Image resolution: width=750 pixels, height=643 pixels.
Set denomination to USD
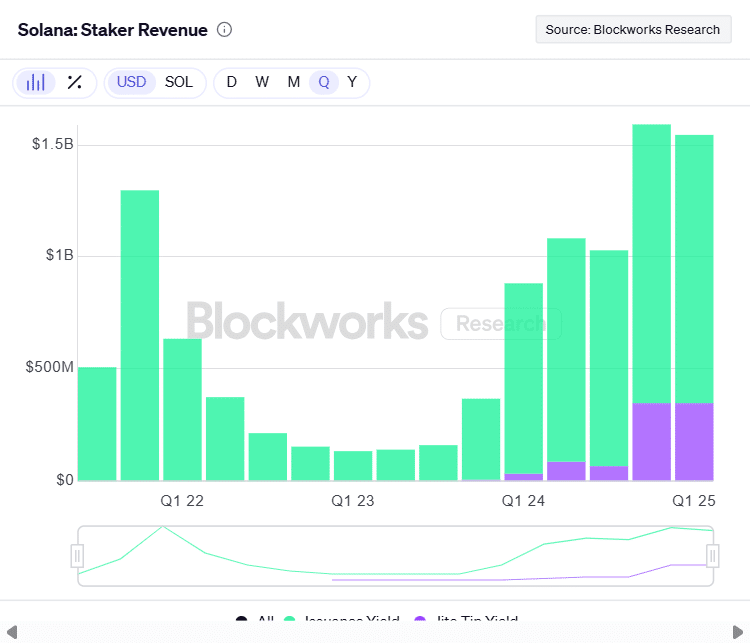point(131,82)
